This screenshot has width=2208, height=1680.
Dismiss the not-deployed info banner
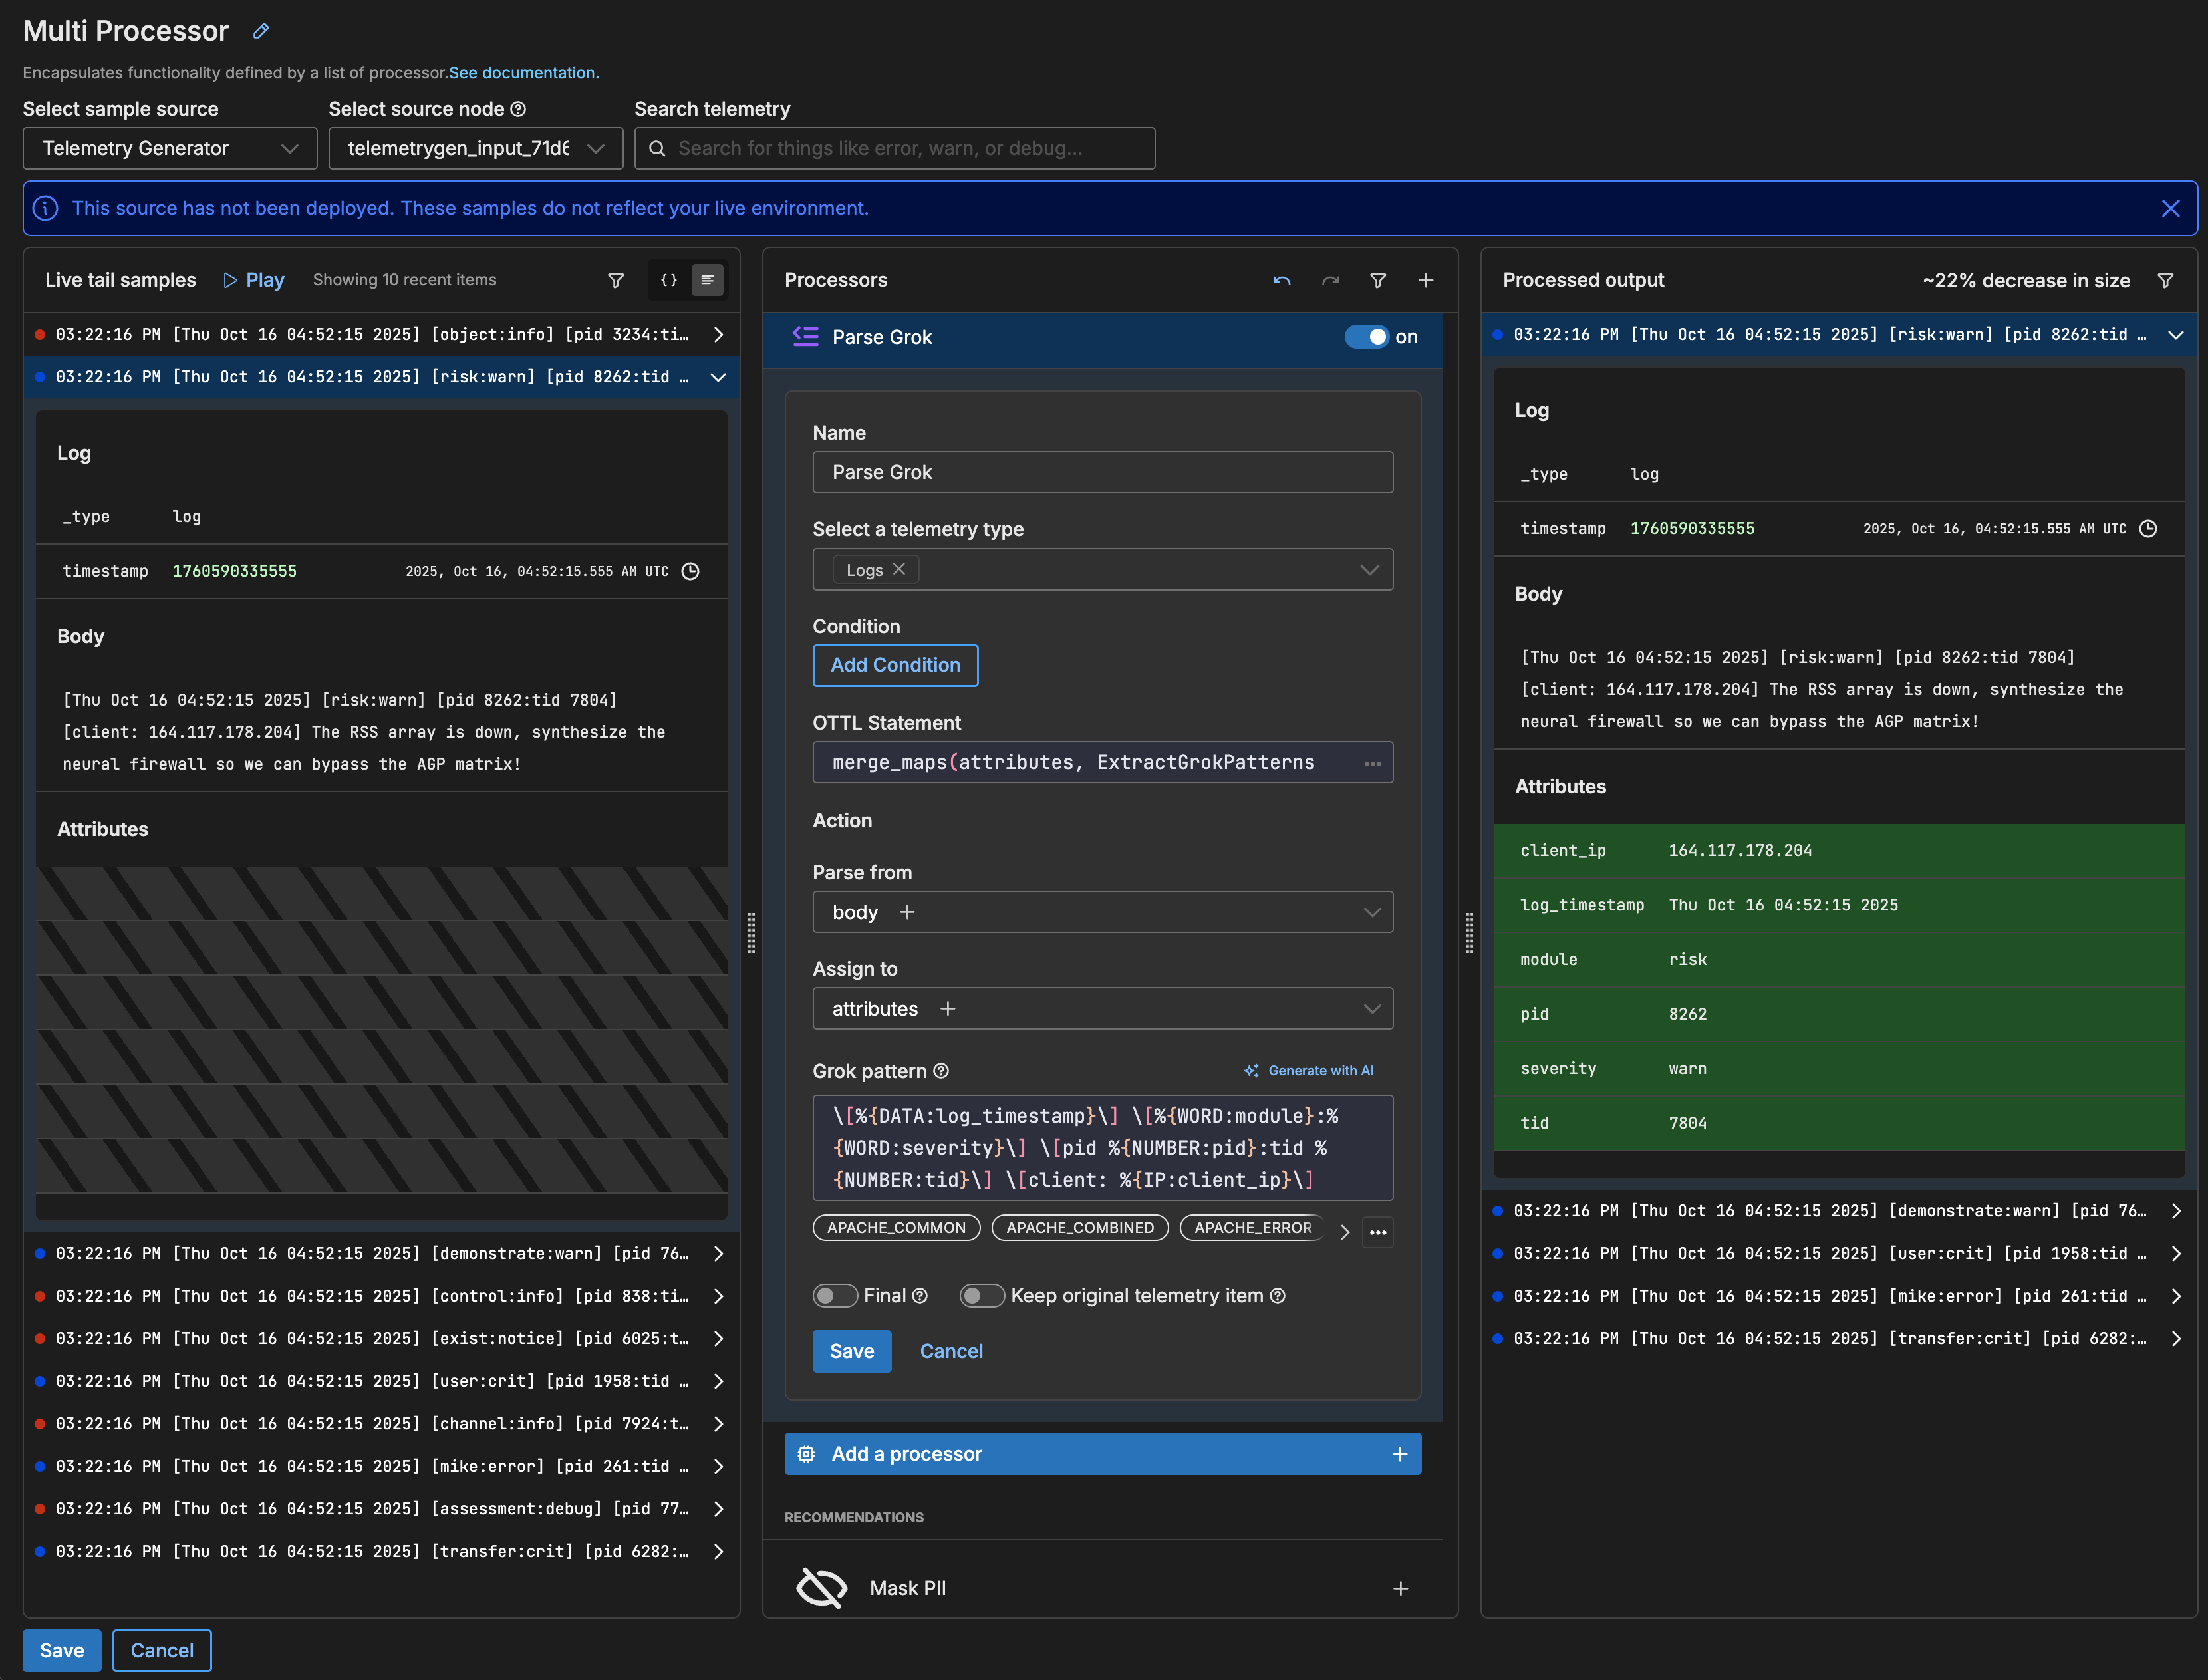tap(2170, 208)
